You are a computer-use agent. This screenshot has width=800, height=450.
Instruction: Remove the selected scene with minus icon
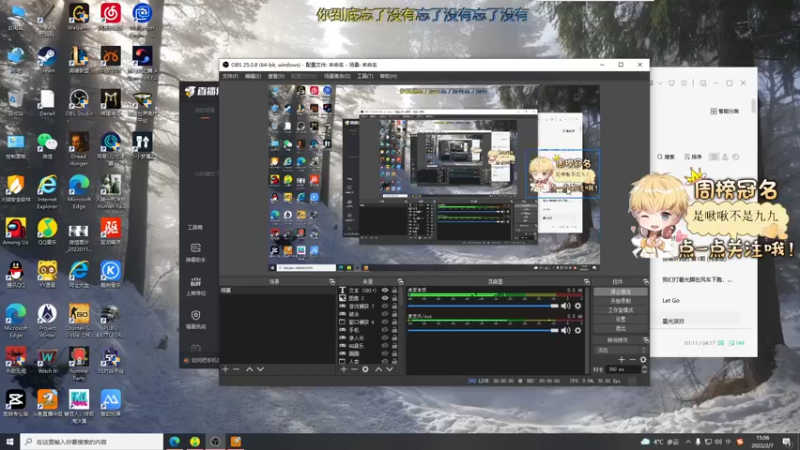236,369
